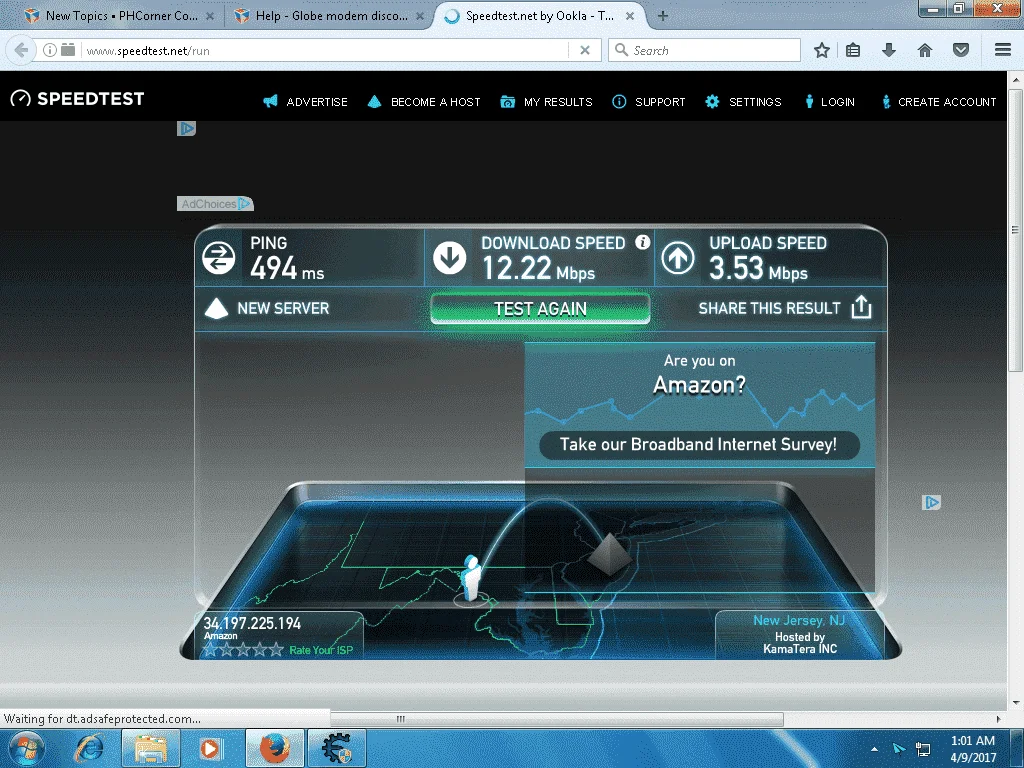This screenshot has width=1024, height=768.
Task: Open My Results page
Action: tap(558, 102)
